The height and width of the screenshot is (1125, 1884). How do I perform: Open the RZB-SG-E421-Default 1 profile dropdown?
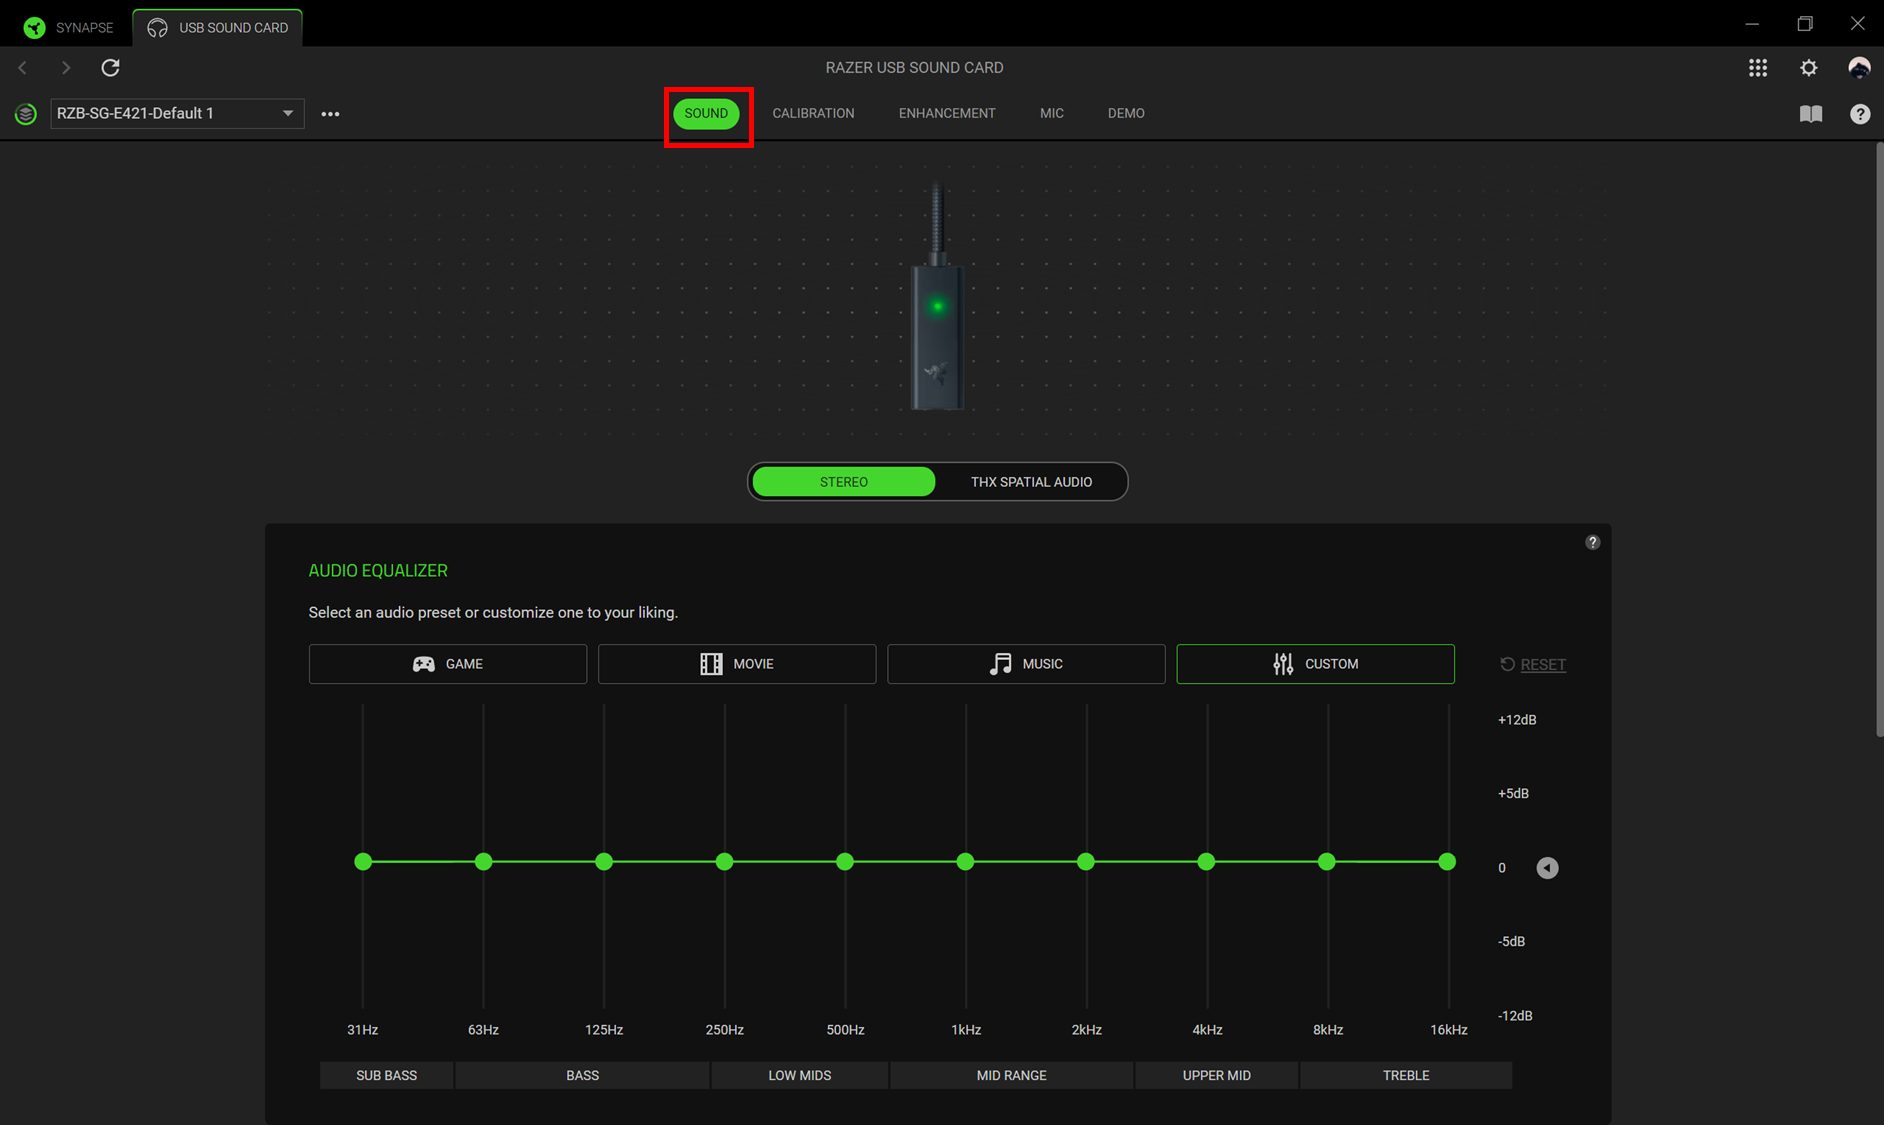coord(176,113)
